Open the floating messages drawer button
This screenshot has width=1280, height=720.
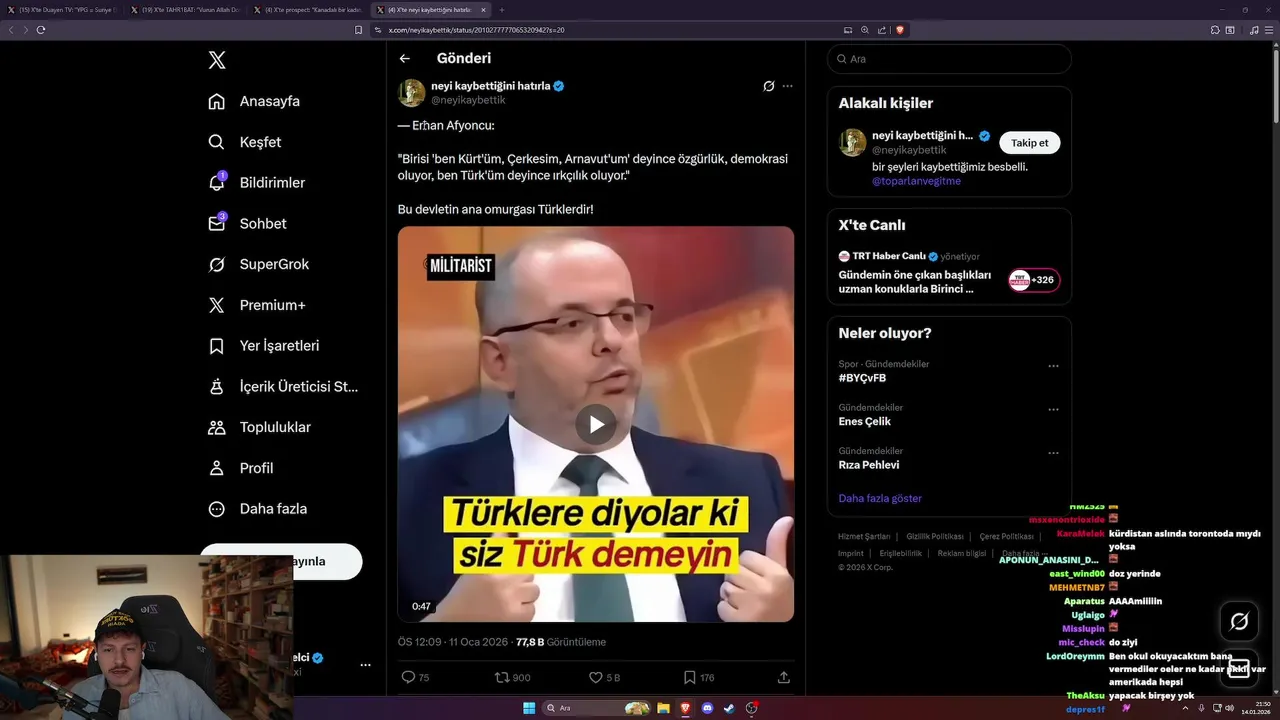[x=1239, y=668]
